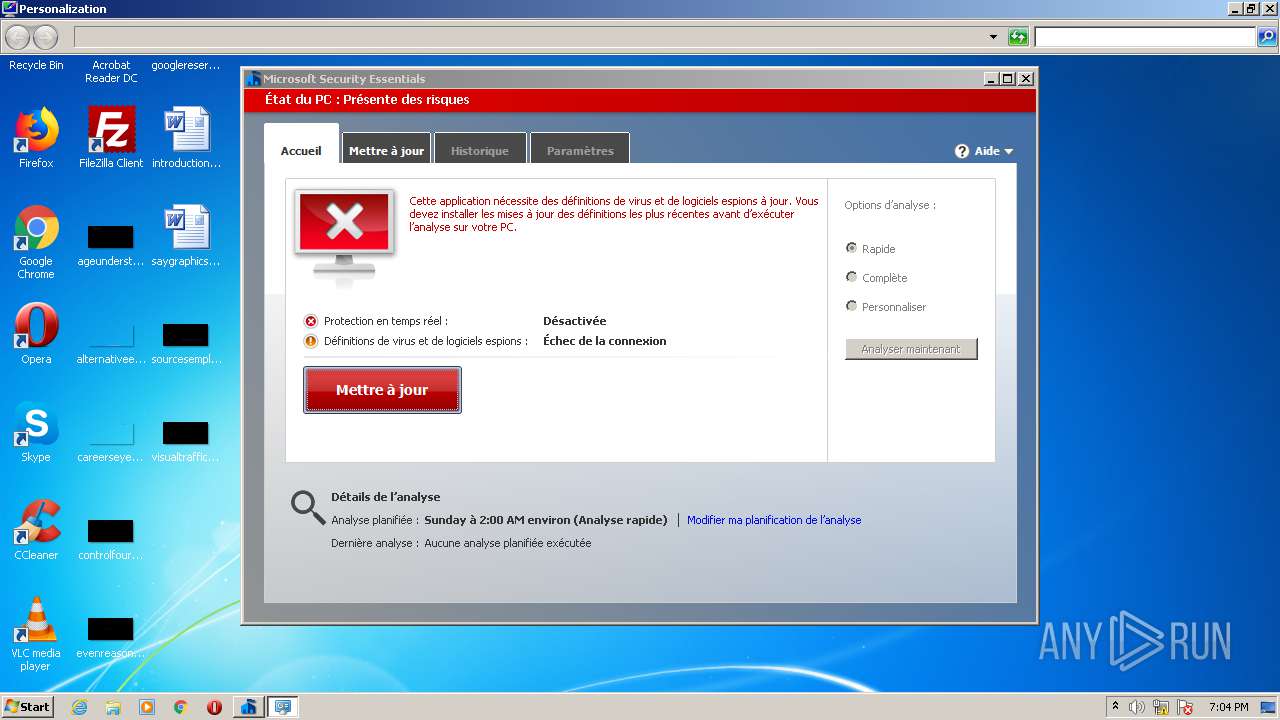The width and height of the screenshot is (1280, 720).
Task: Open the Firefox desktop shortcut
Action: [x=36, y=138]
